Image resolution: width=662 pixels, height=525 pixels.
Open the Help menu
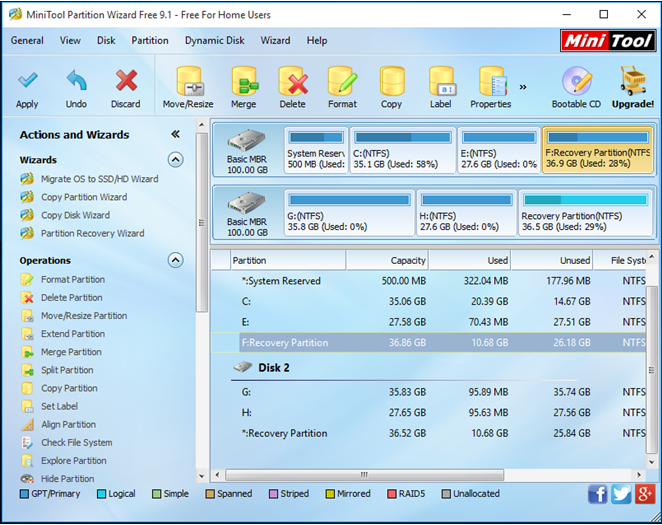pyautogui.click(x=317, y=41)
